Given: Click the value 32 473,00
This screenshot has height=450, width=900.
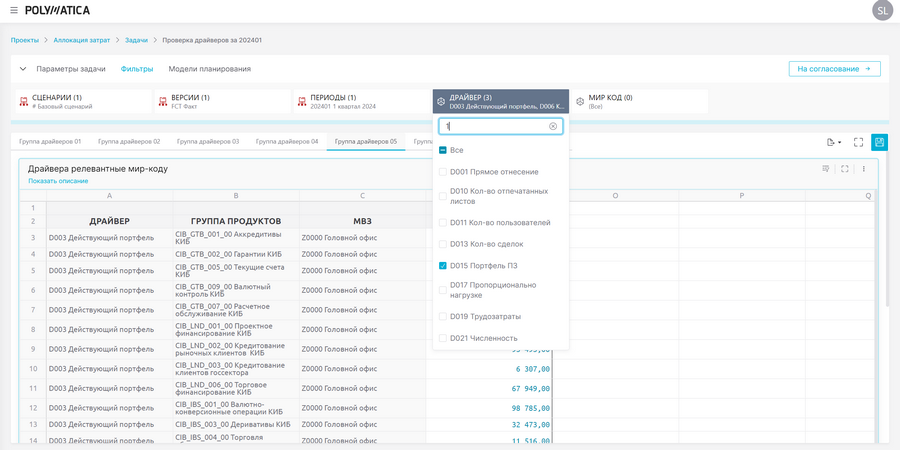Looking at the screenshot, I should tap(530, 424).
